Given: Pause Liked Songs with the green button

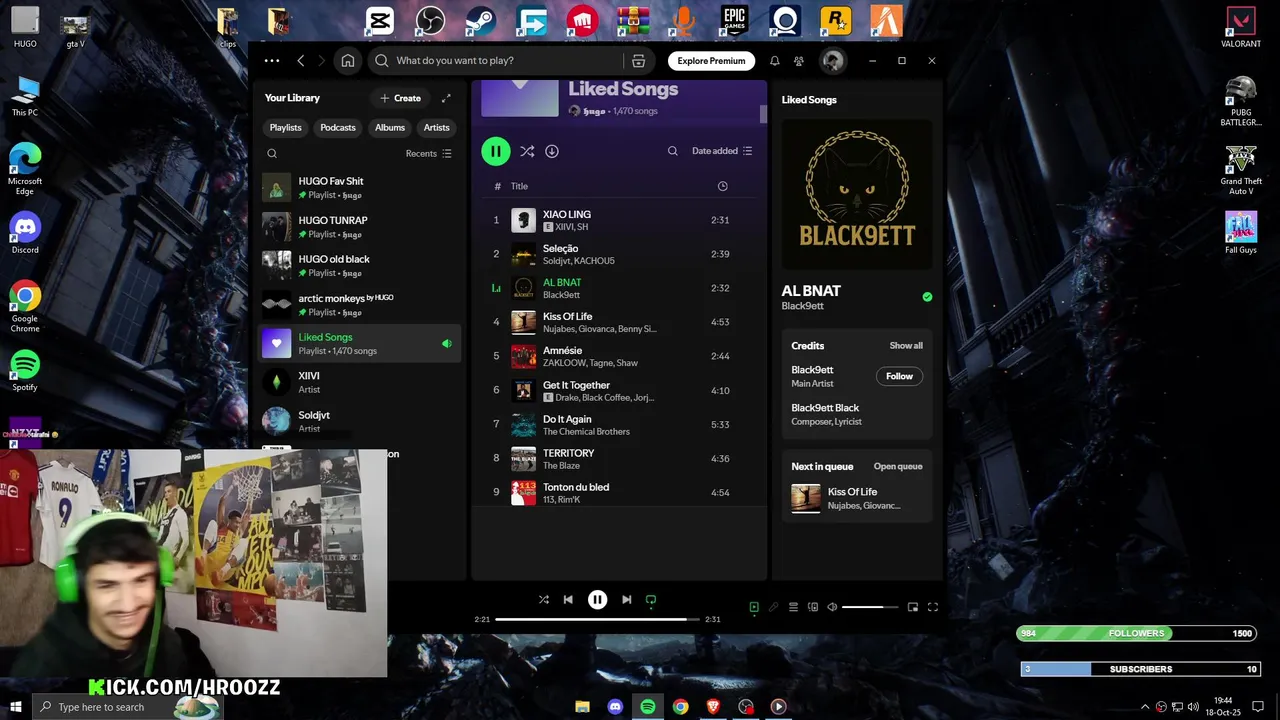Looking at the screenshot, I should [x=495, y=151].
